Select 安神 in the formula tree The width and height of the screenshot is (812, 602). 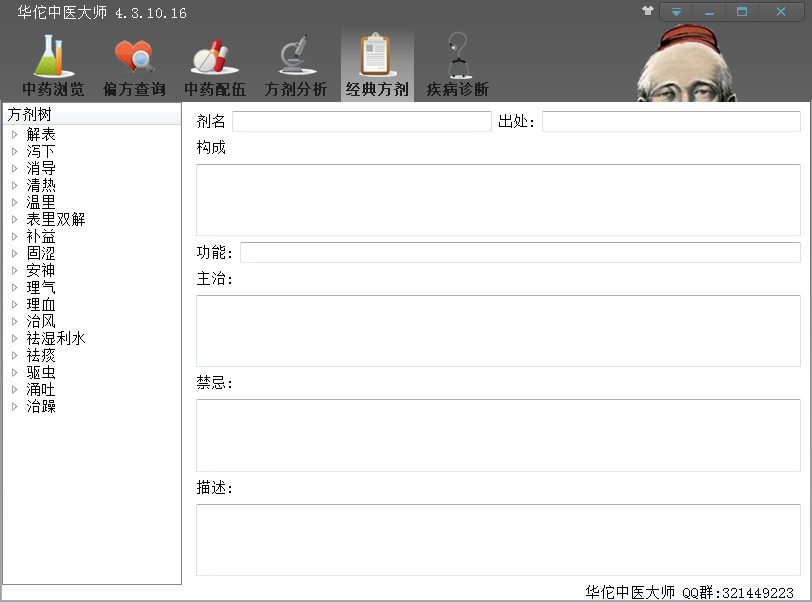click(41, 270)
